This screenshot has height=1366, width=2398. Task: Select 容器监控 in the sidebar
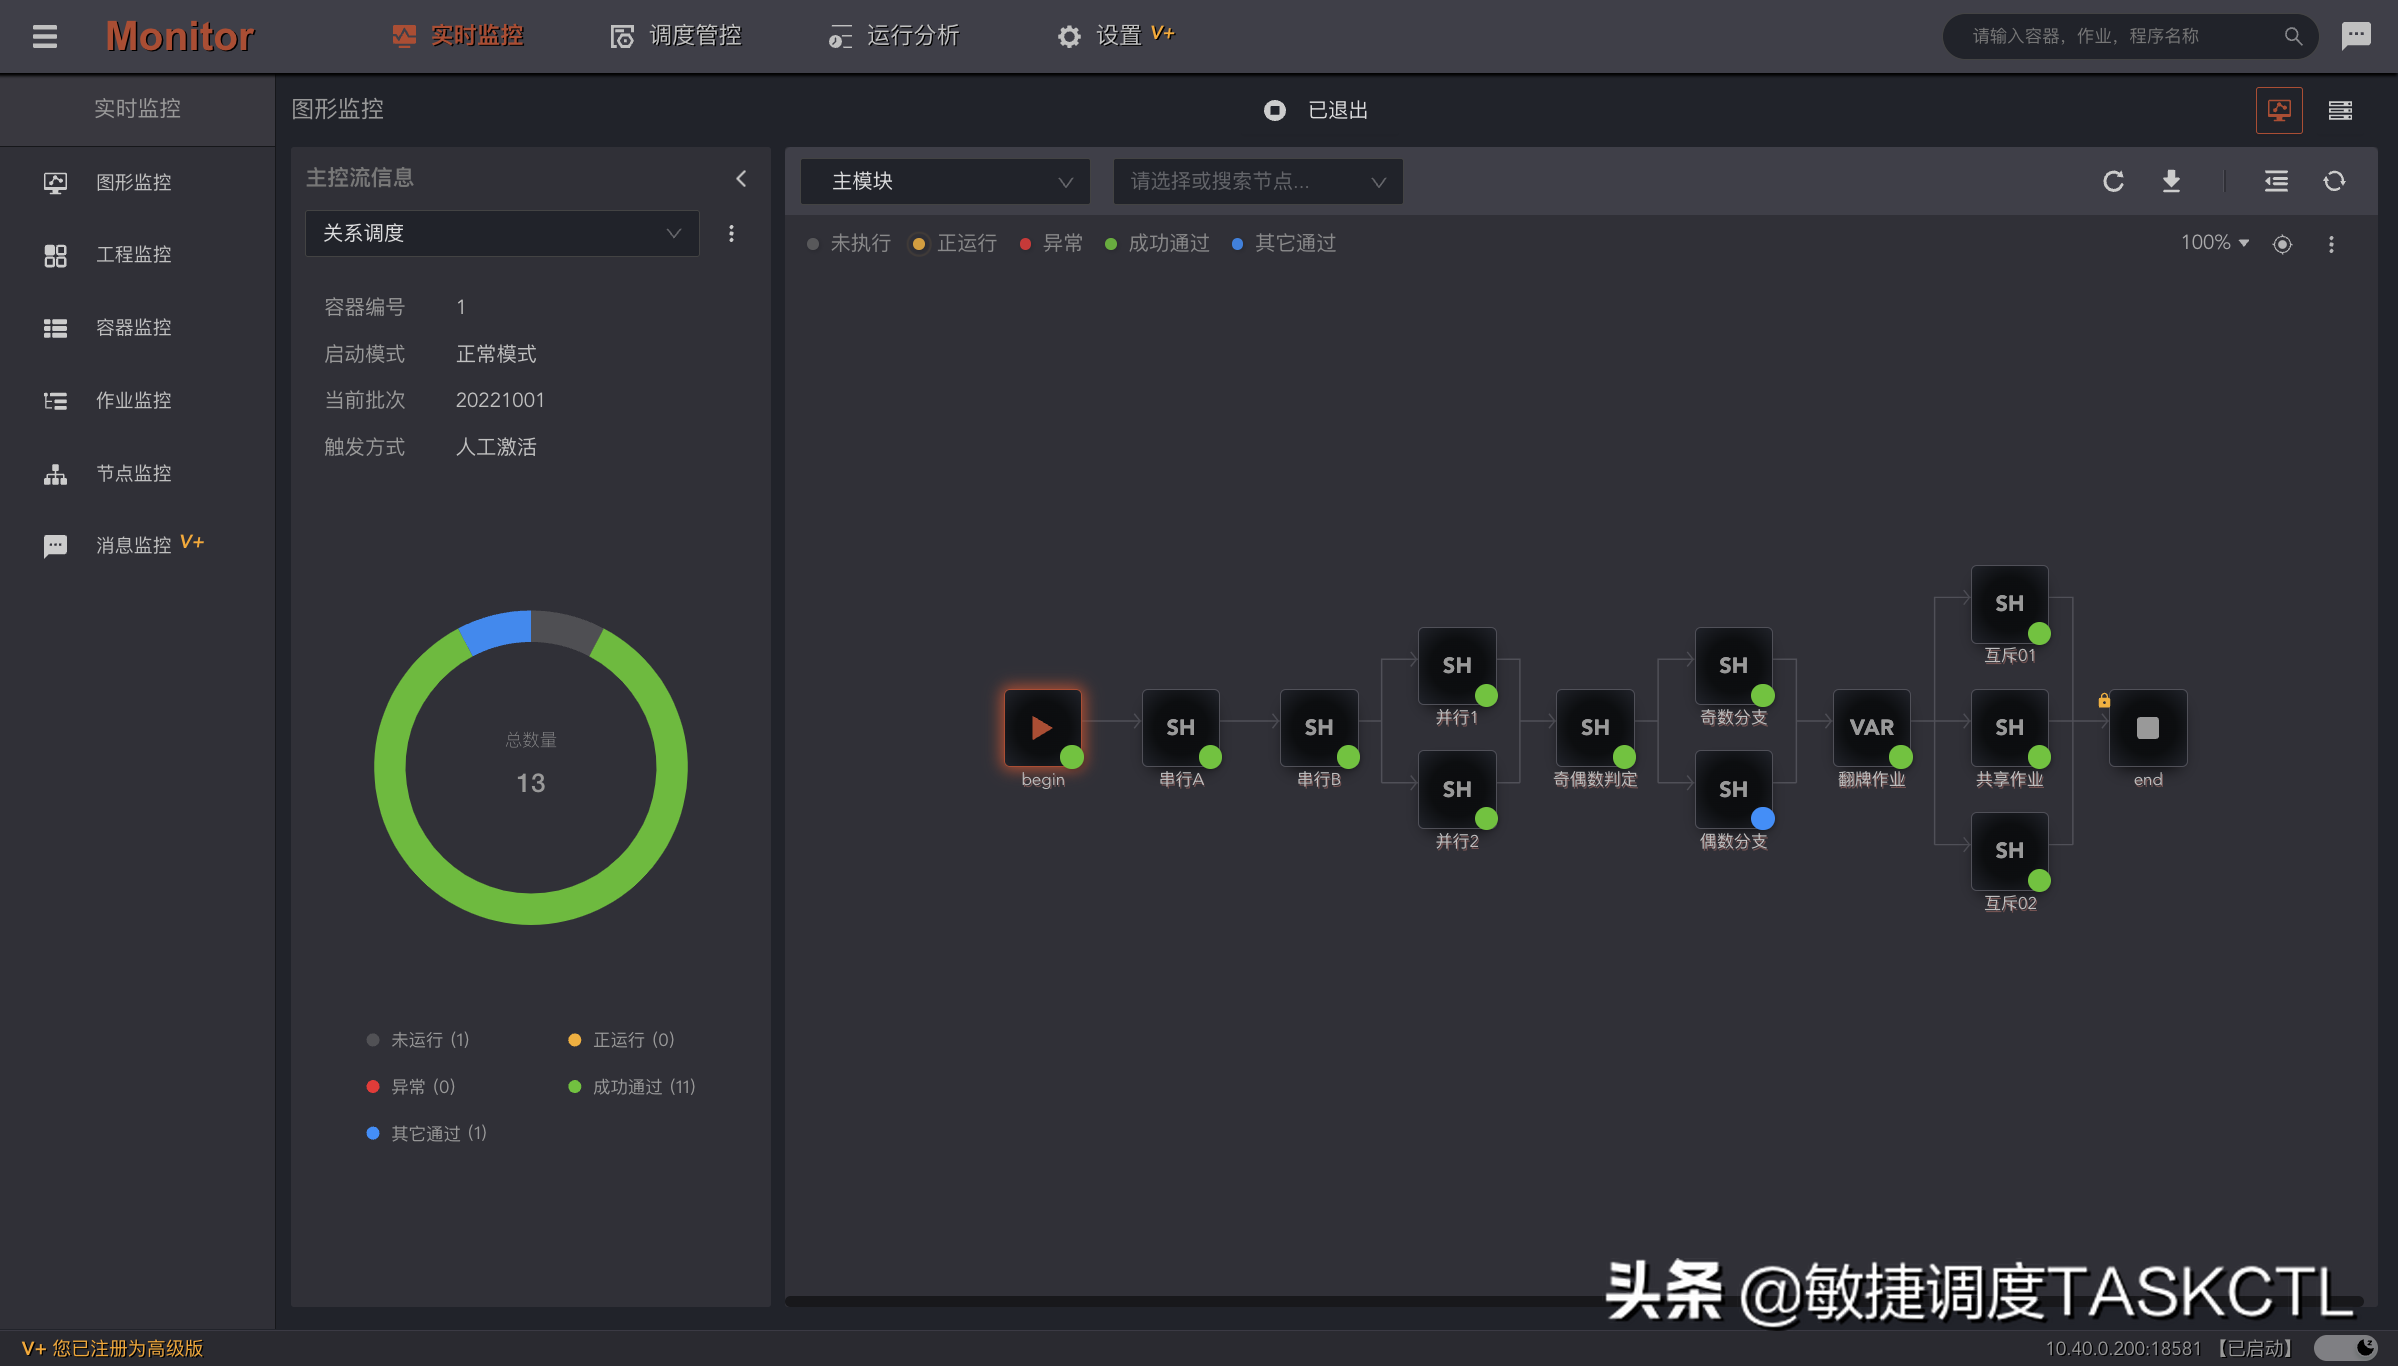pos(137,328)
